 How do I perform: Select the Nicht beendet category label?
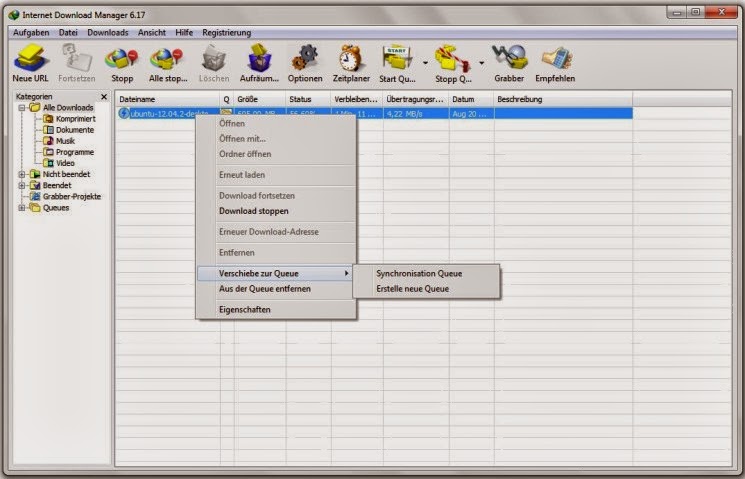[x=66, y=174]
